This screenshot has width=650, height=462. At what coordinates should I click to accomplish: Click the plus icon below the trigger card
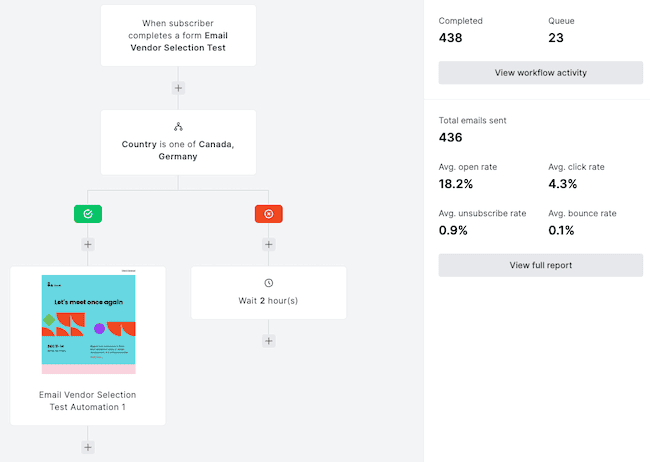coord(178,88)
